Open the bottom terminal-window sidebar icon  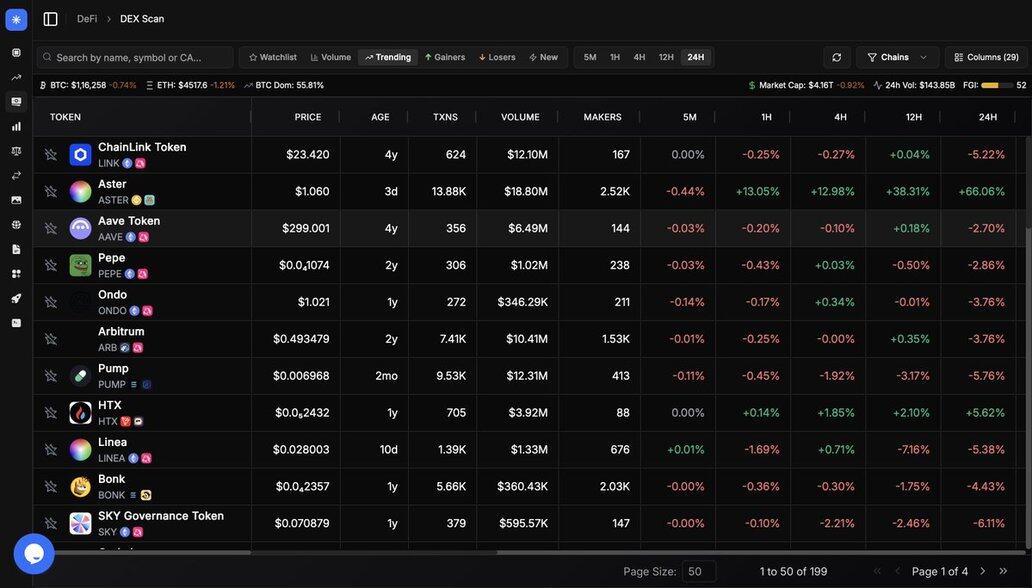[x=16, y=323]
